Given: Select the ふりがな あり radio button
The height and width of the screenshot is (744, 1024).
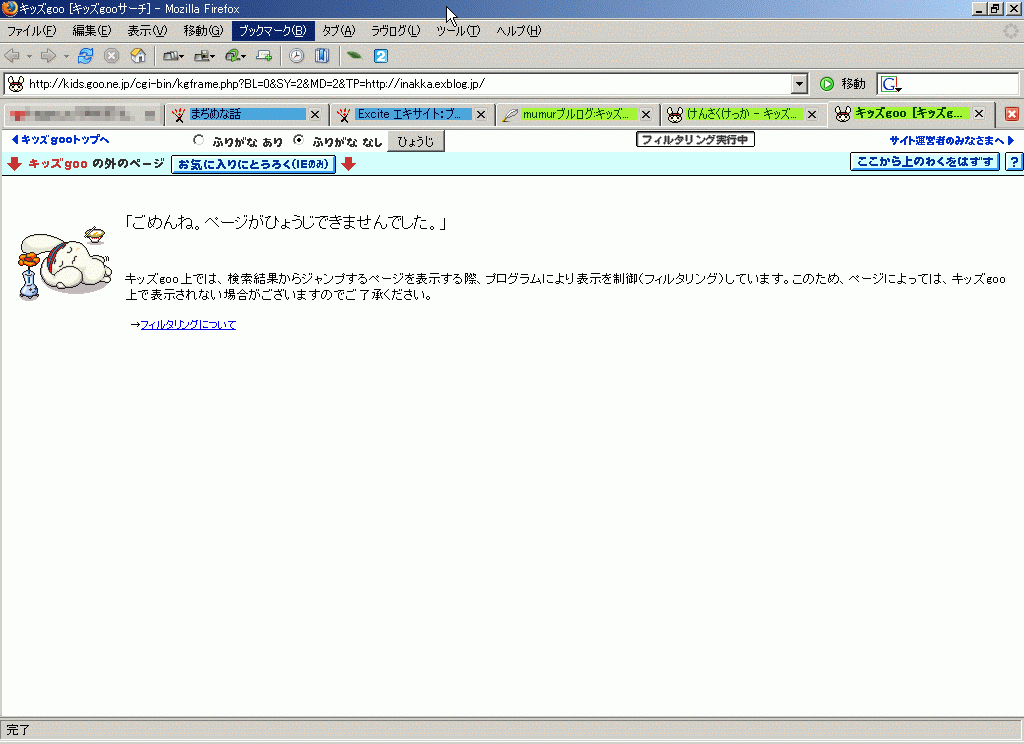Looking at the screenshot, I should [x=199, y=140].
